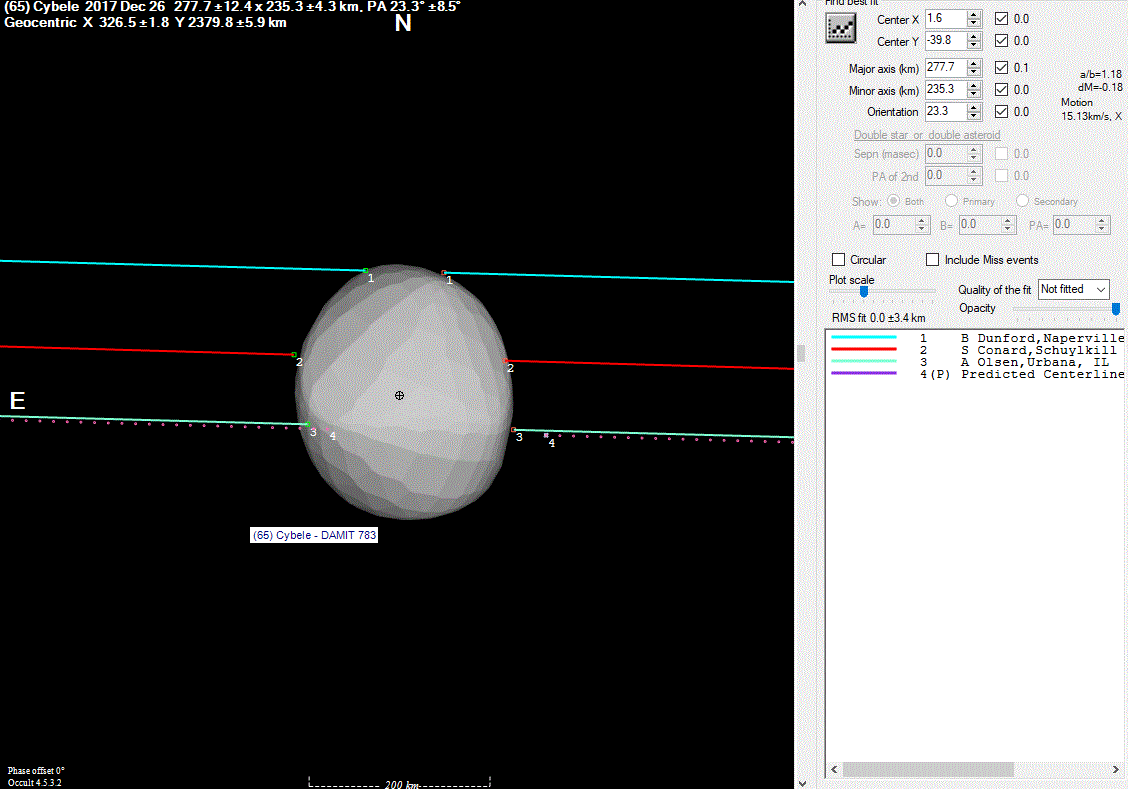The height and width of the screenshot is (789, 1128).
Task: Click the Center Y value field
Action: pos(945,40)
